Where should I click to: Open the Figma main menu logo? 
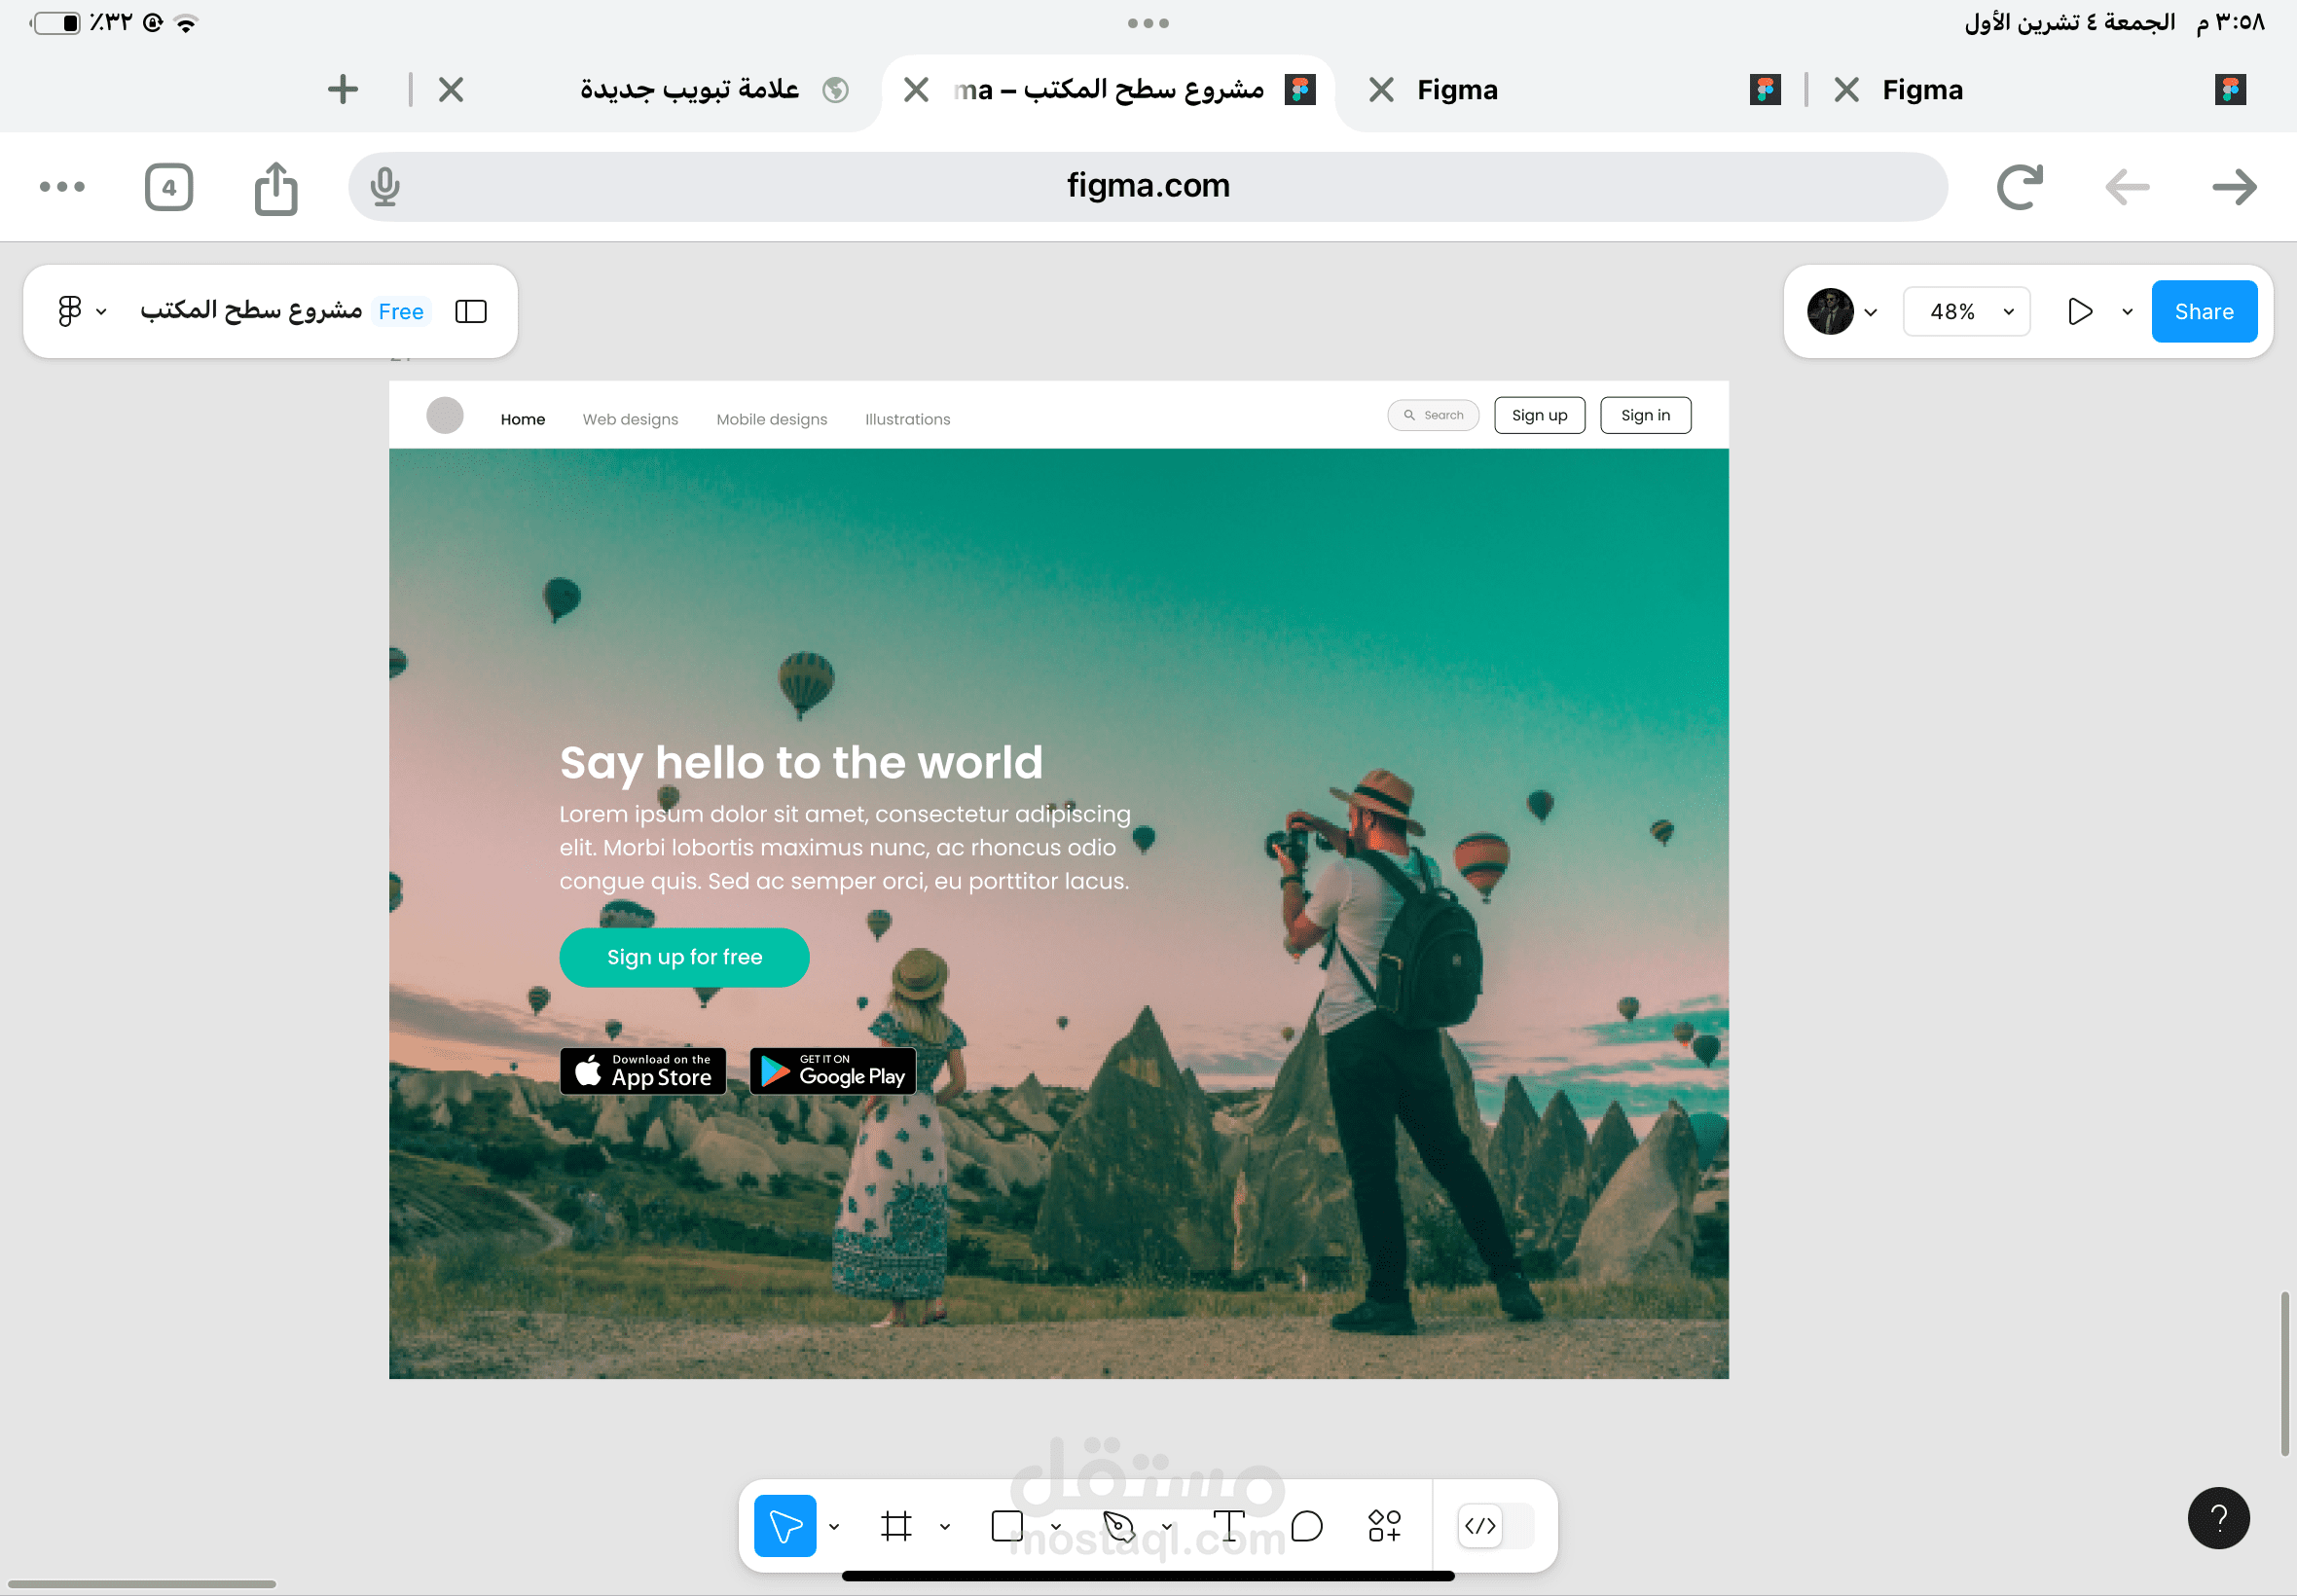69,311
